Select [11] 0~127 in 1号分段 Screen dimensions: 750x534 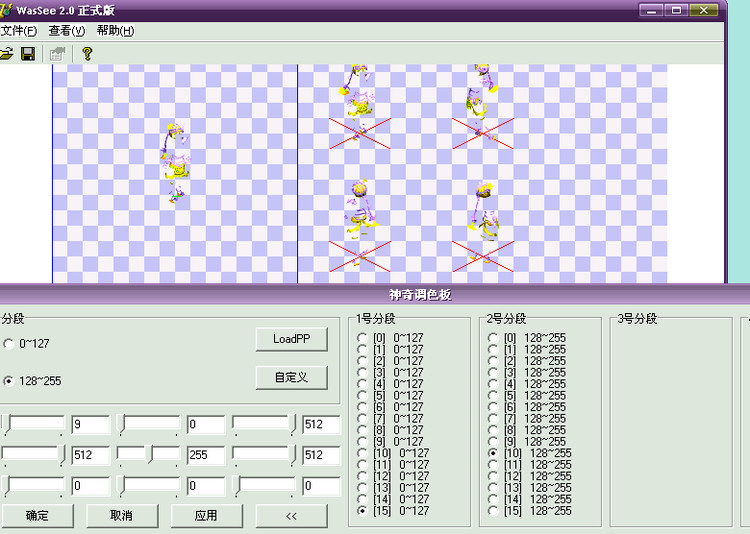pyautogui.click(x=393, y=464)
